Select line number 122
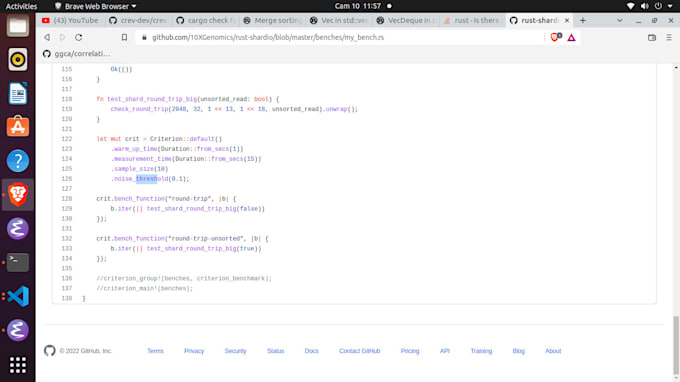 (x=67, y=139)
